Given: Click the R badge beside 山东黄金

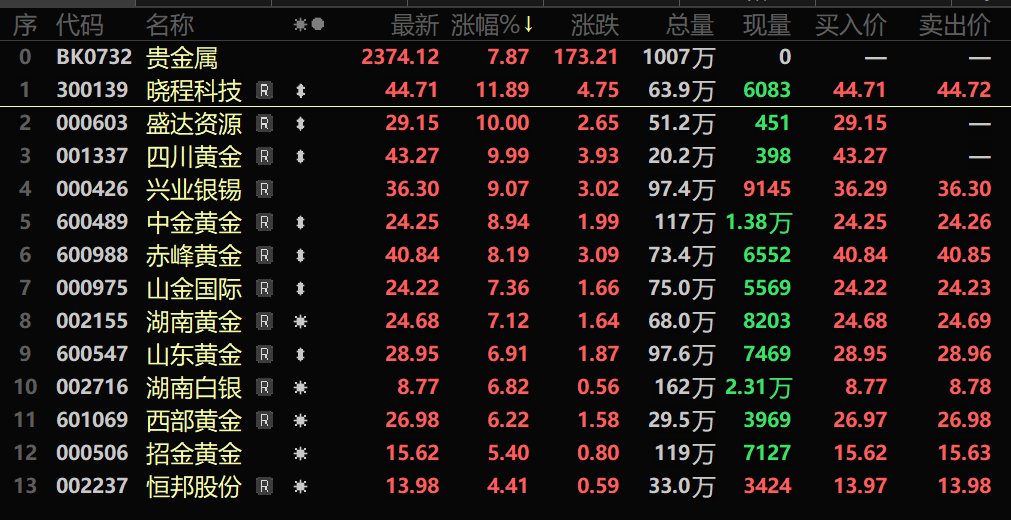Looking at the screenshot, I should 264,354.
